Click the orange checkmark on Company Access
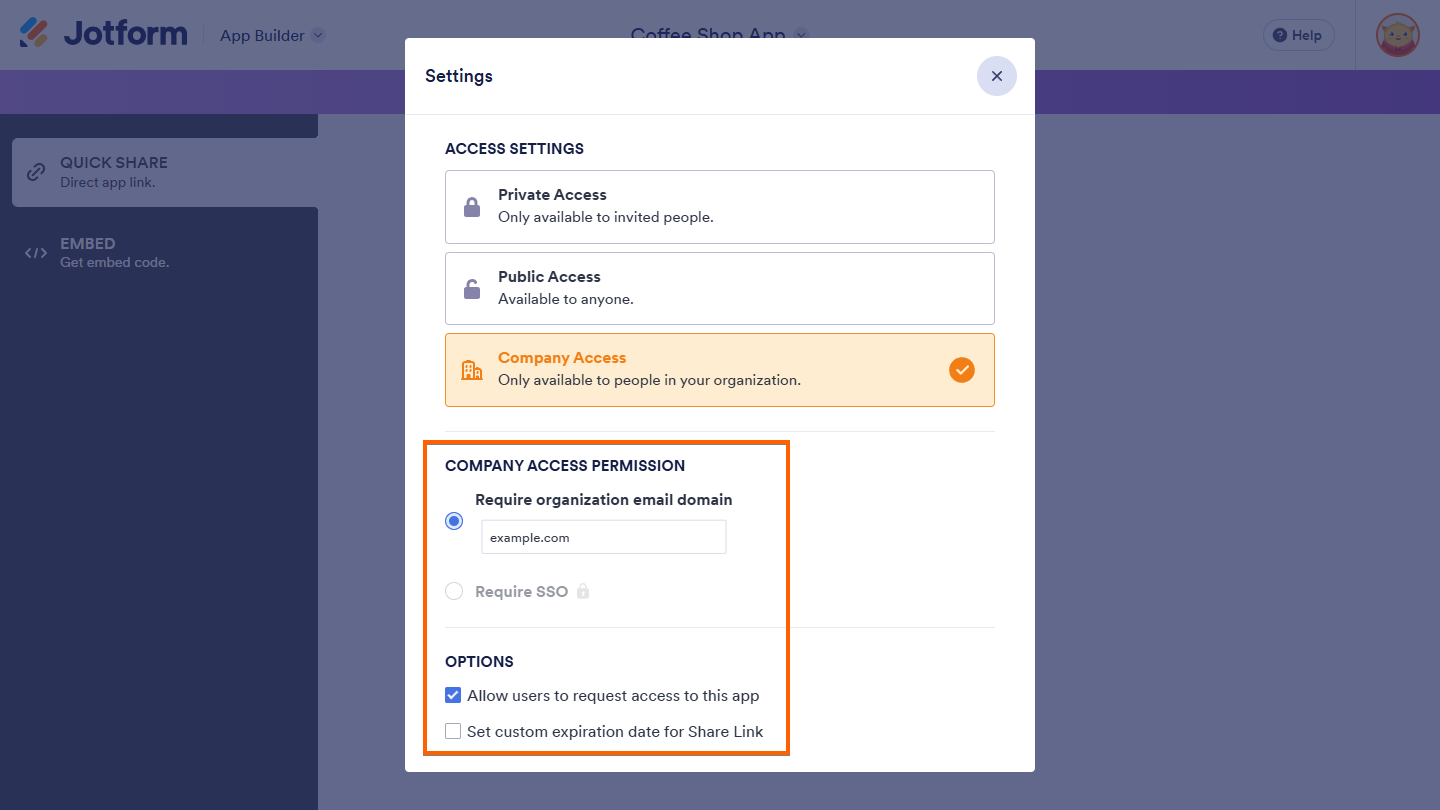Viewport: 1440px width, 810px height. [x=961, y=370]
